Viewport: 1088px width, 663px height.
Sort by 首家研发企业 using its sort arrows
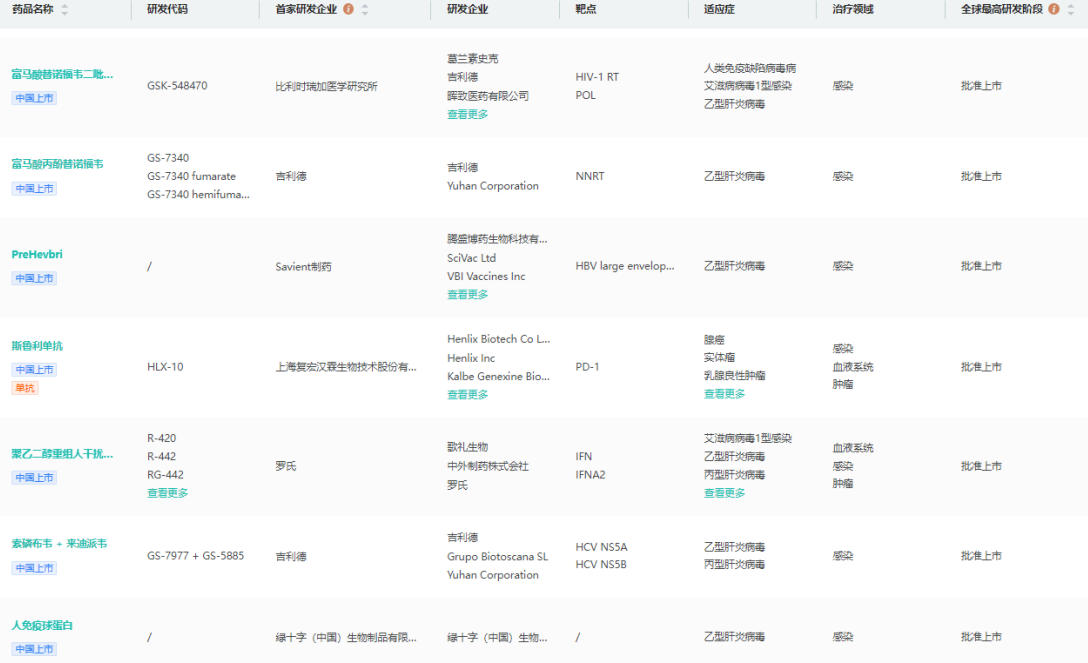click(365, 10)
